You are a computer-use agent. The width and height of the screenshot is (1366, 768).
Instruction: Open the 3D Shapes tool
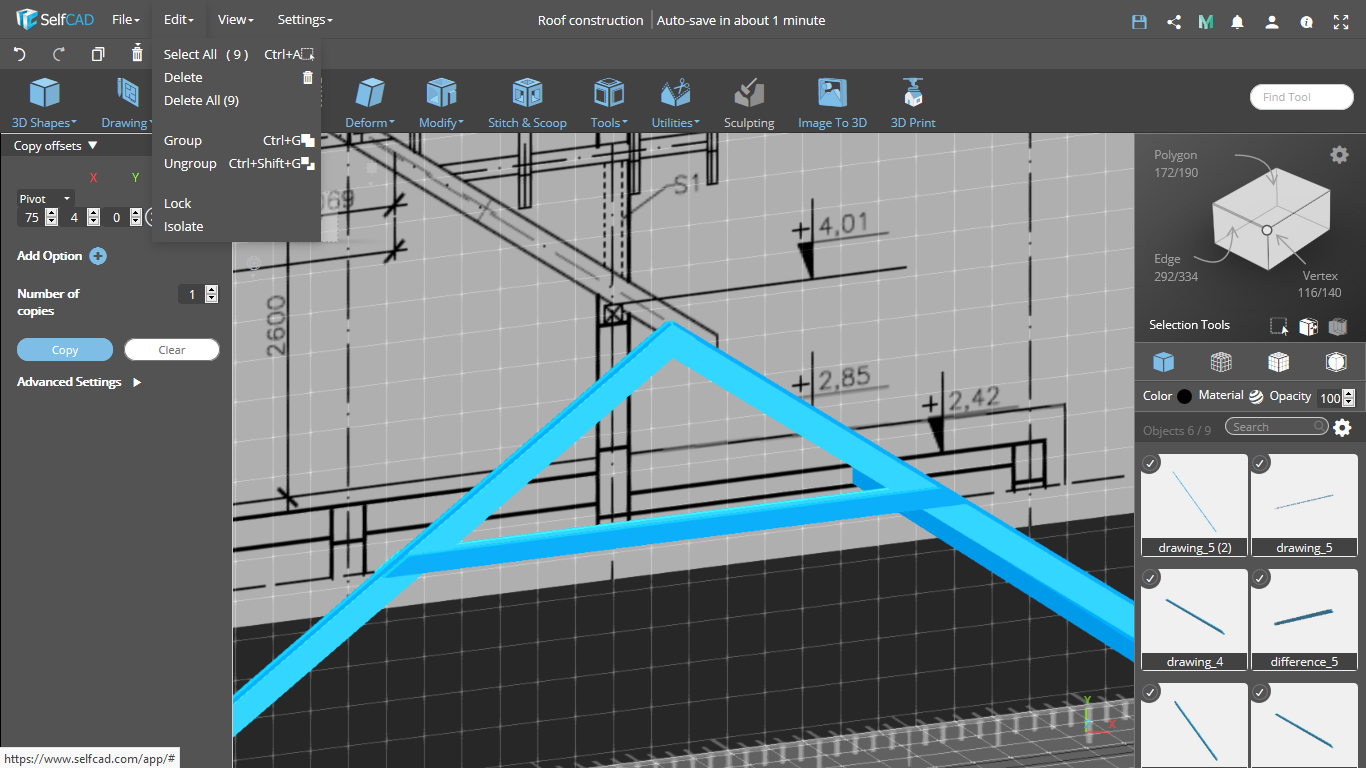44,103
